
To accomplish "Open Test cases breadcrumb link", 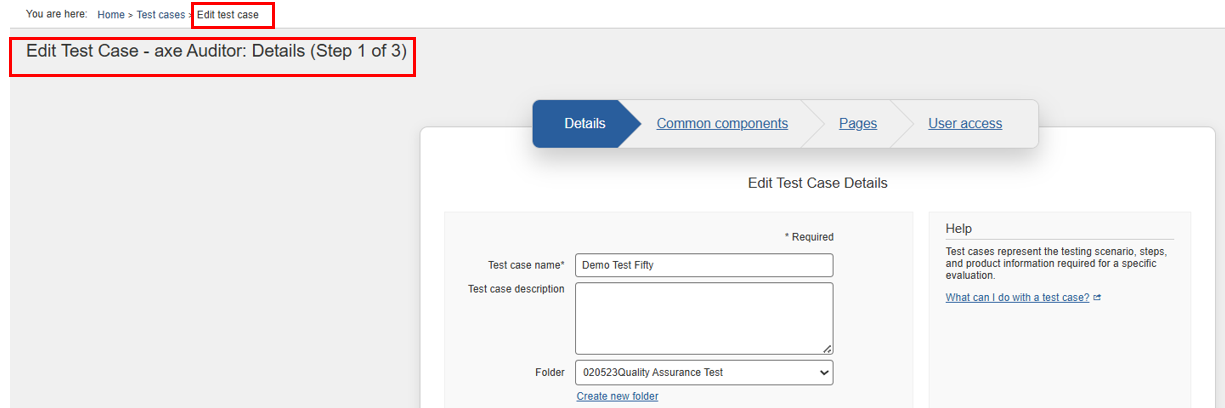I will pyautogui.click(x=161, y=15).
